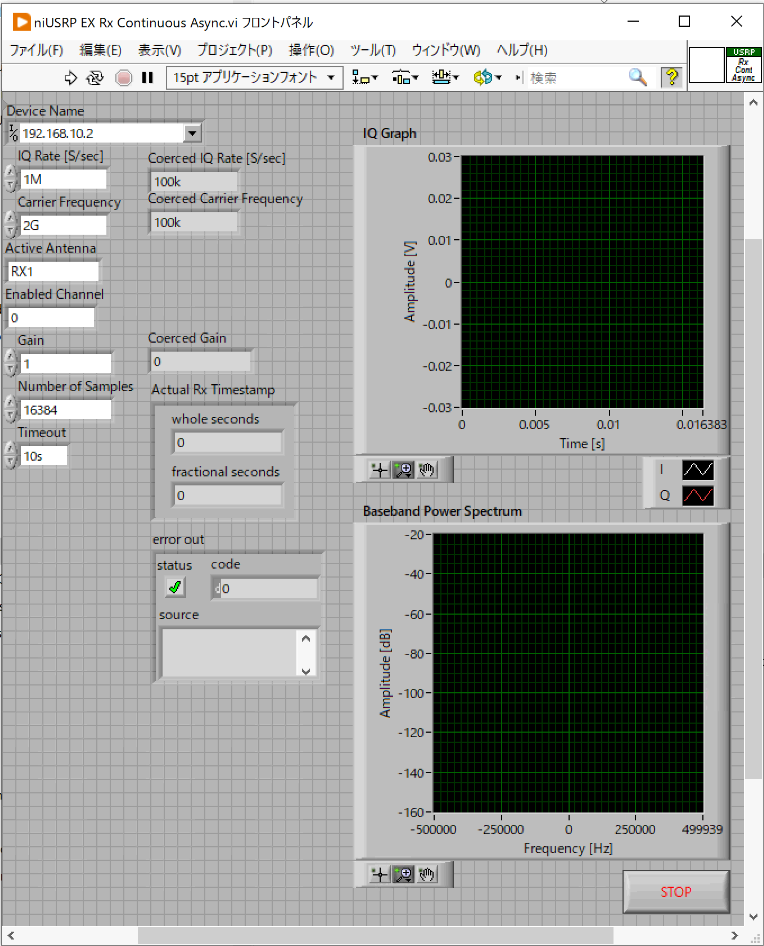Click the Gain input field
The width and height of the screenshot is (764, 946).
(66, 364)
